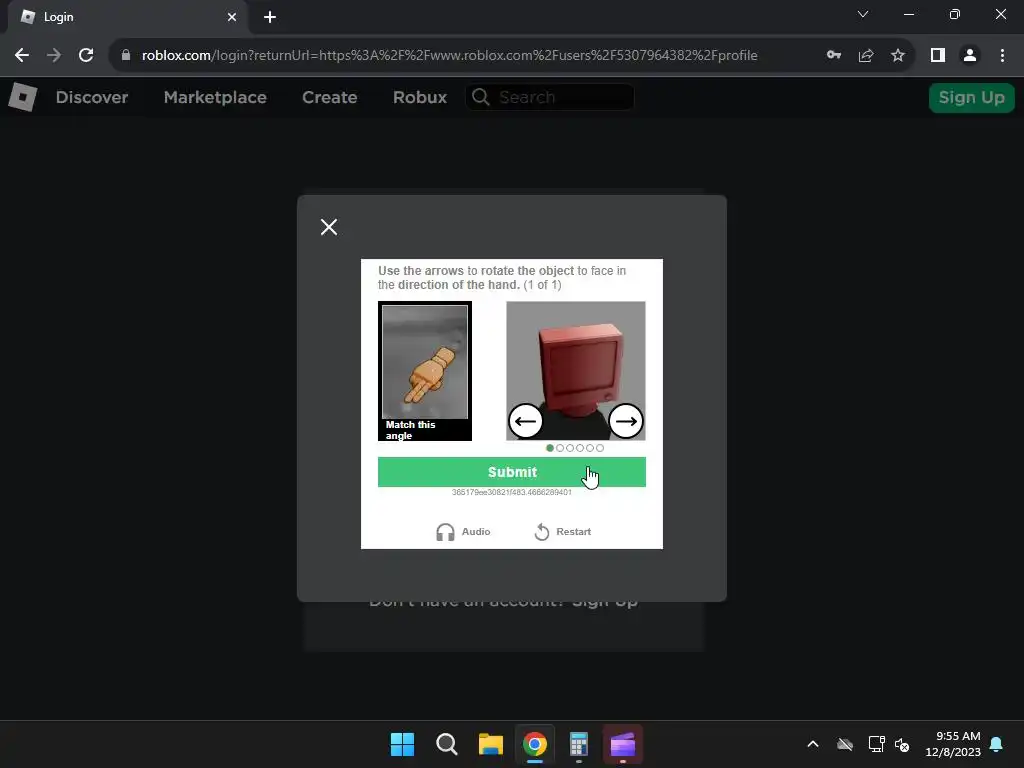The height and width of the screenshot is (768, 1024).
Task: Go back in browser history
Action: pos(22,56)
